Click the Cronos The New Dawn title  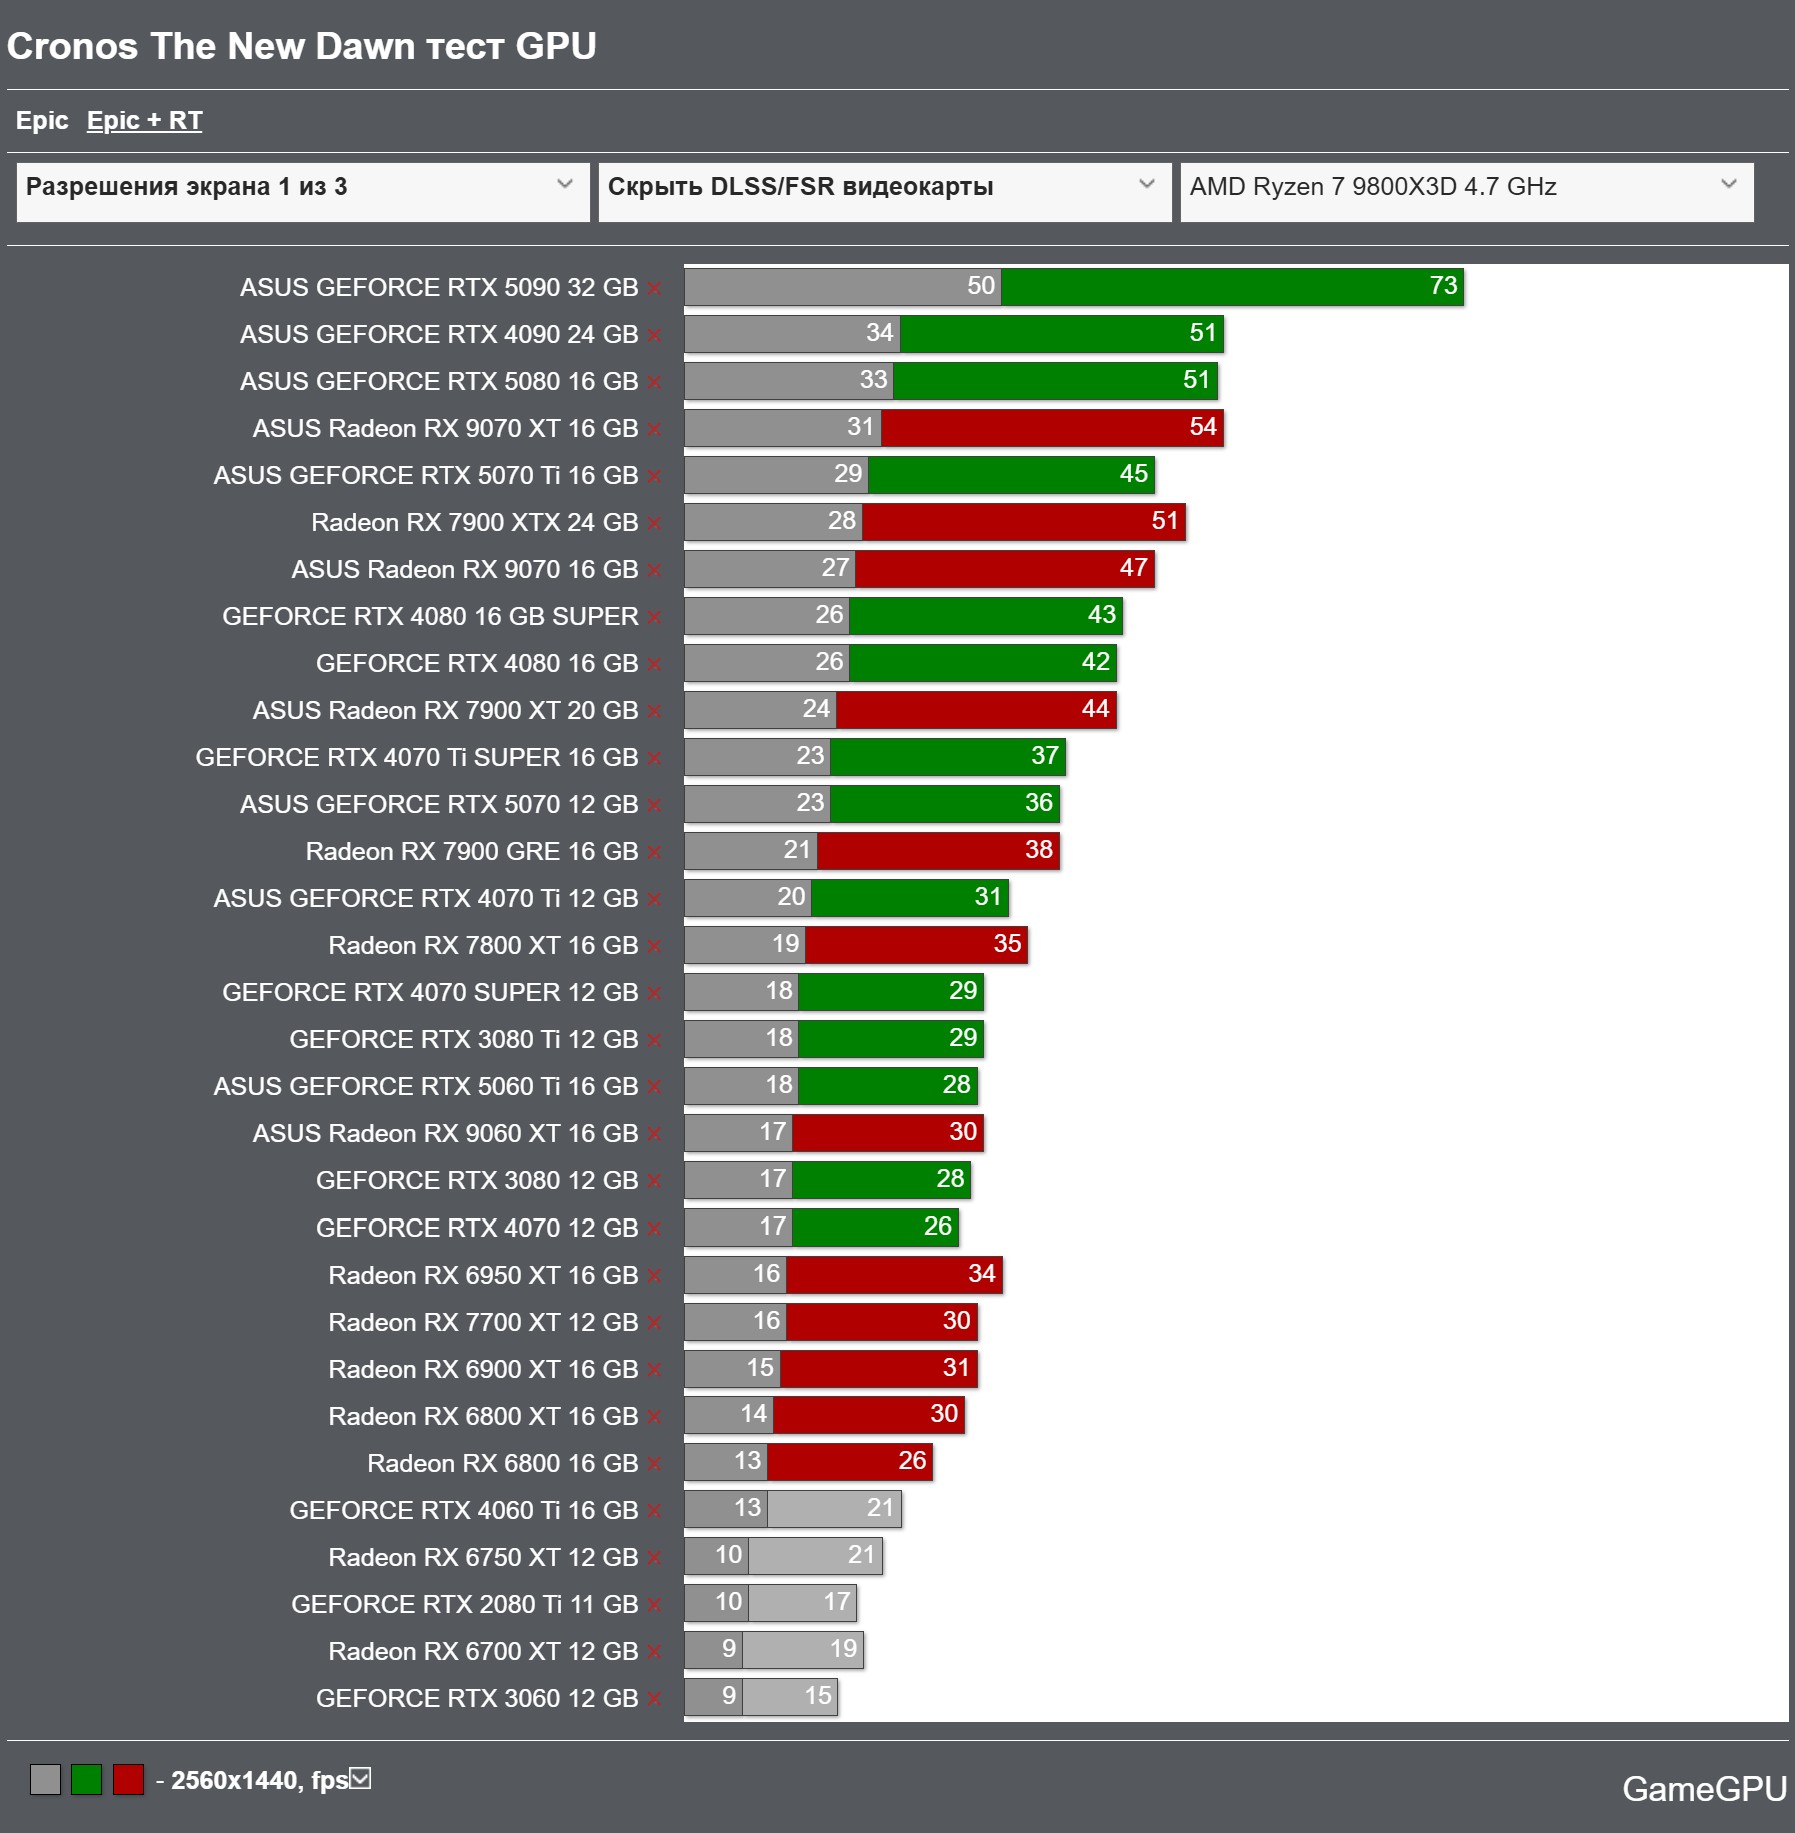pos(301,47)
